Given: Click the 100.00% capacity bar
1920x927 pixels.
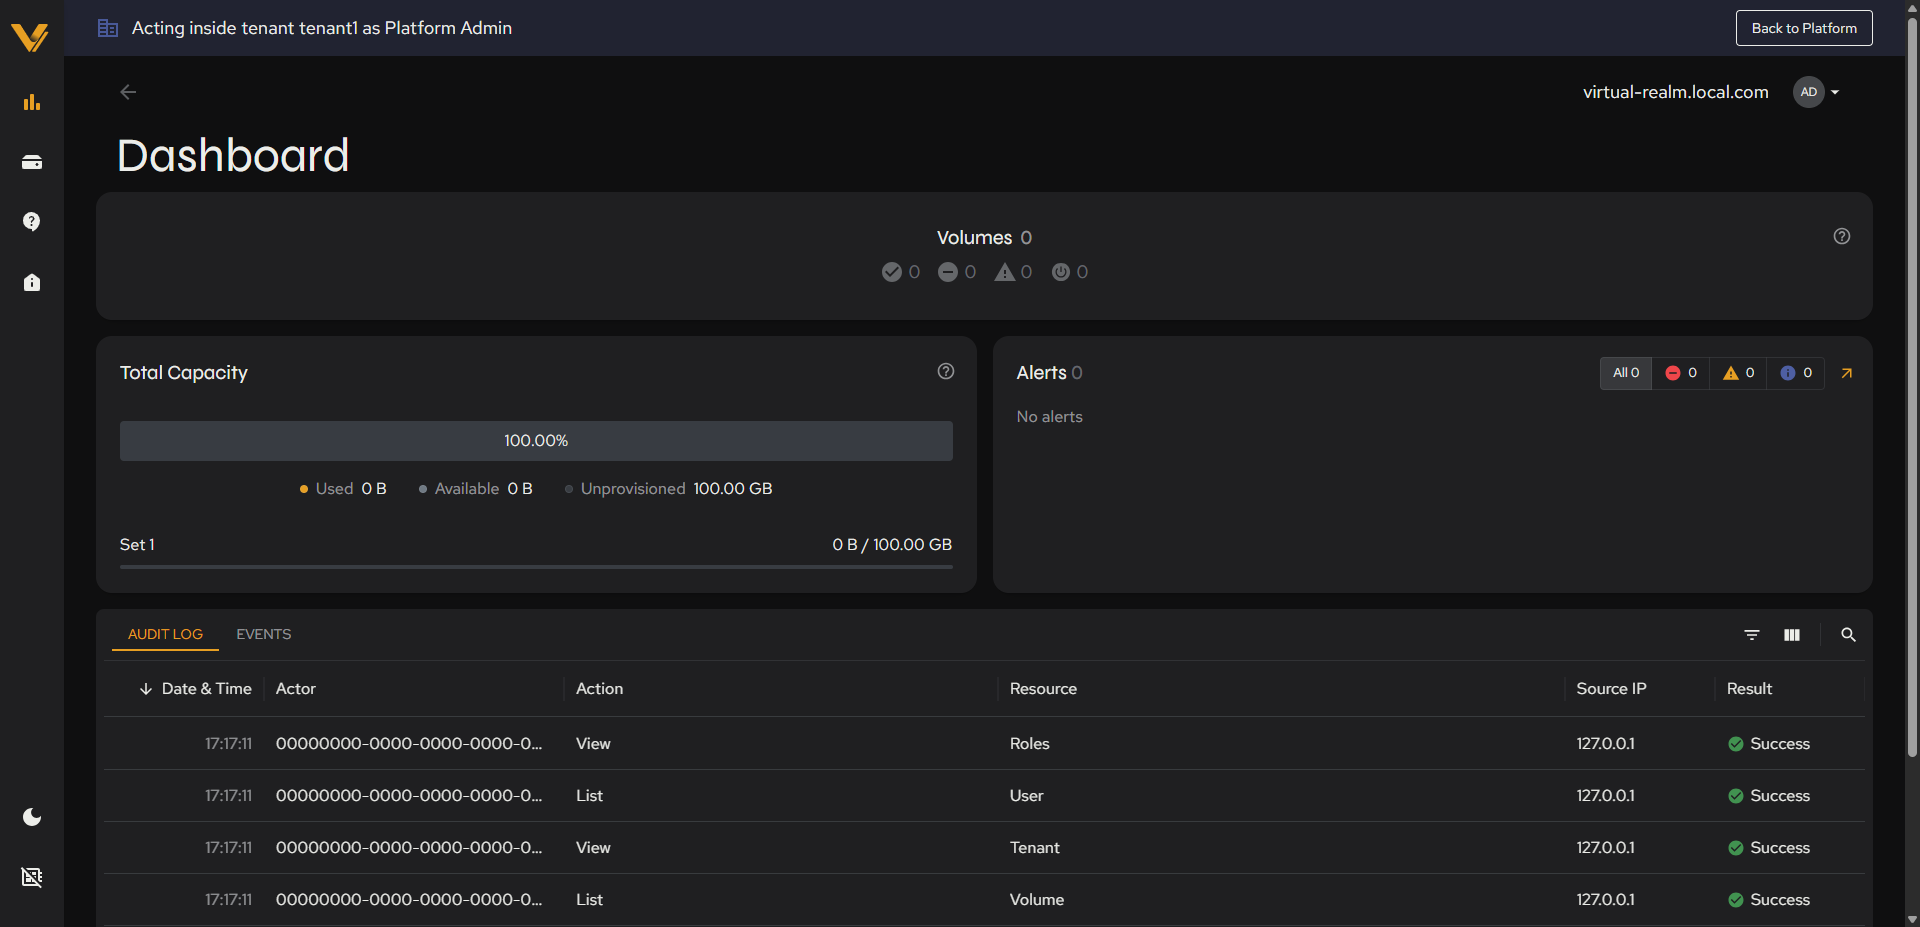Looking at the screenshot, I should [536, 441].
